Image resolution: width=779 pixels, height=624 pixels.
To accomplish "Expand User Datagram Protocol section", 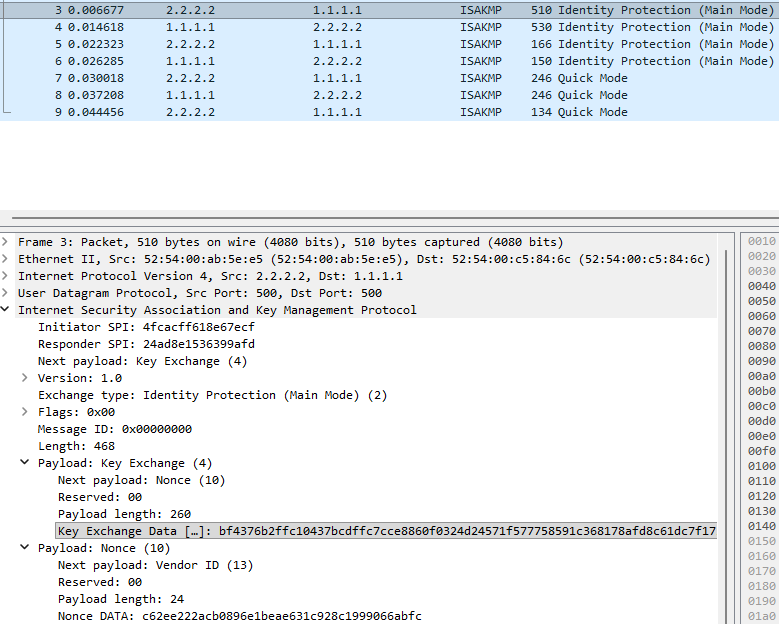I will point(6,293).
